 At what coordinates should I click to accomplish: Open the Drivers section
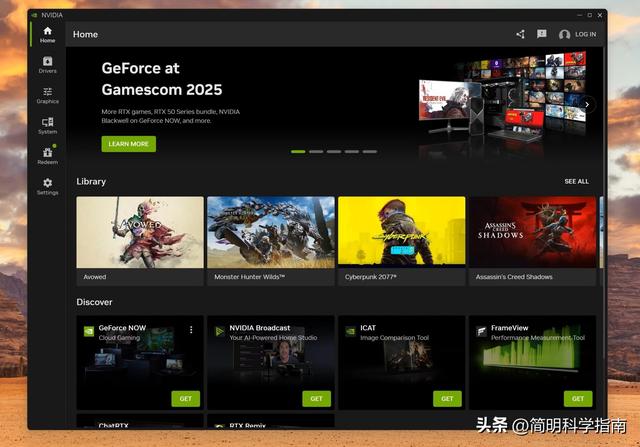click(47, 65)
